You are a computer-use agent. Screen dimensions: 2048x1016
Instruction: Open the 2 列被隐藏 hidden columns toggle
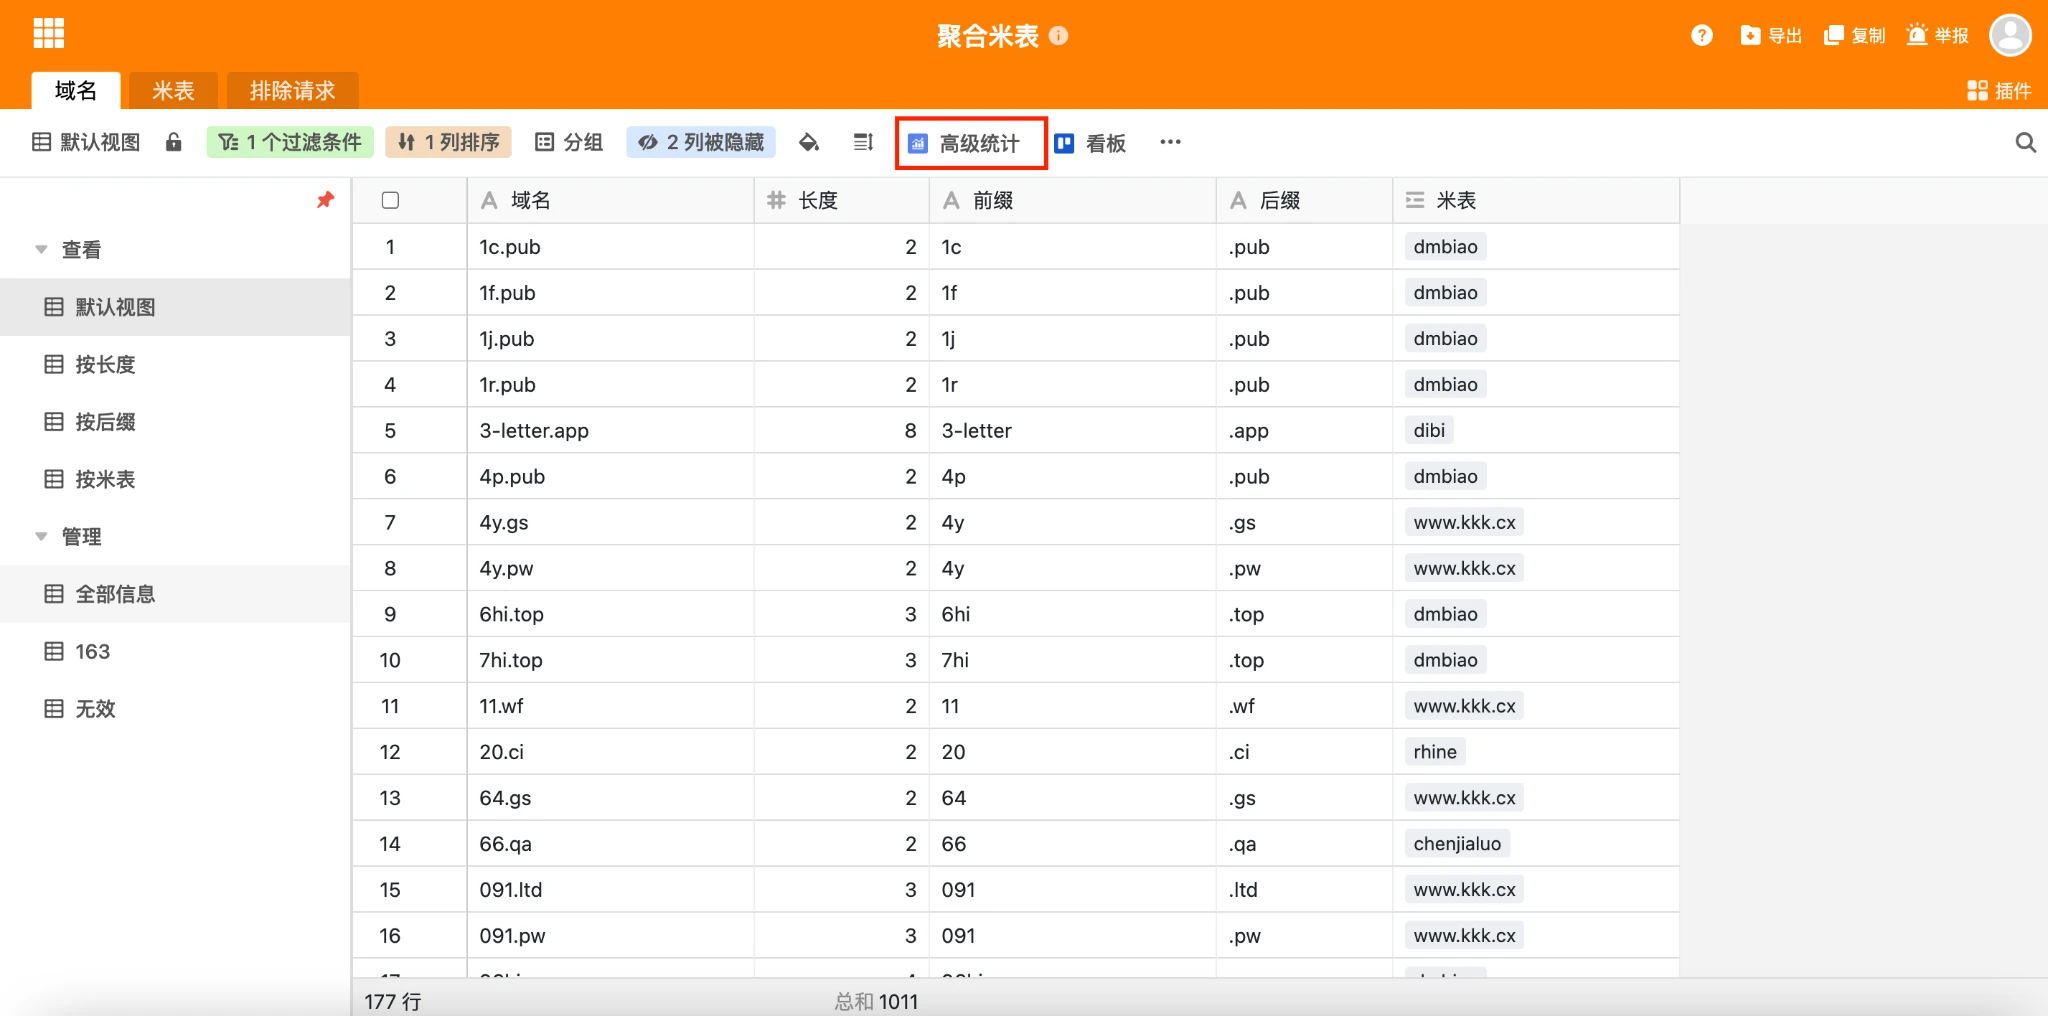click(701, 142)
